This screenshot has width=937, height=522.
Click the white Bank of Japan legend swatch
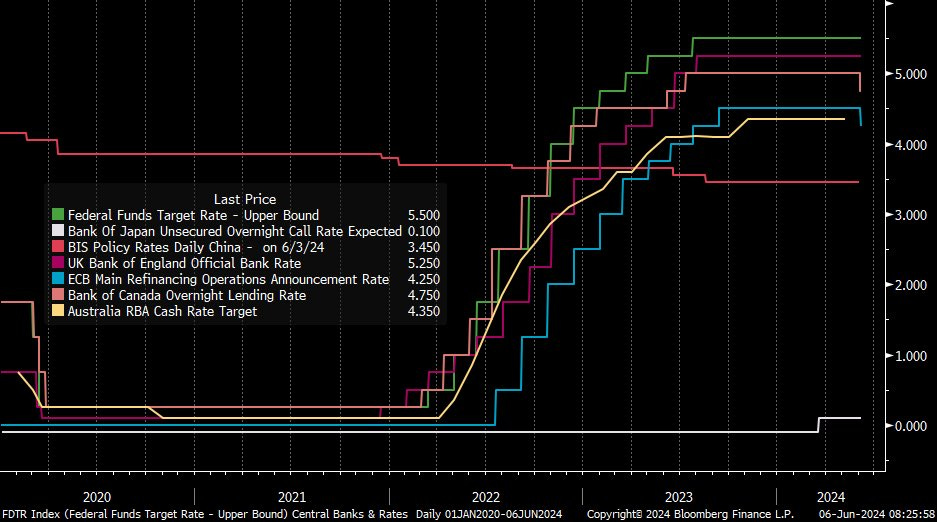(57, 231)
